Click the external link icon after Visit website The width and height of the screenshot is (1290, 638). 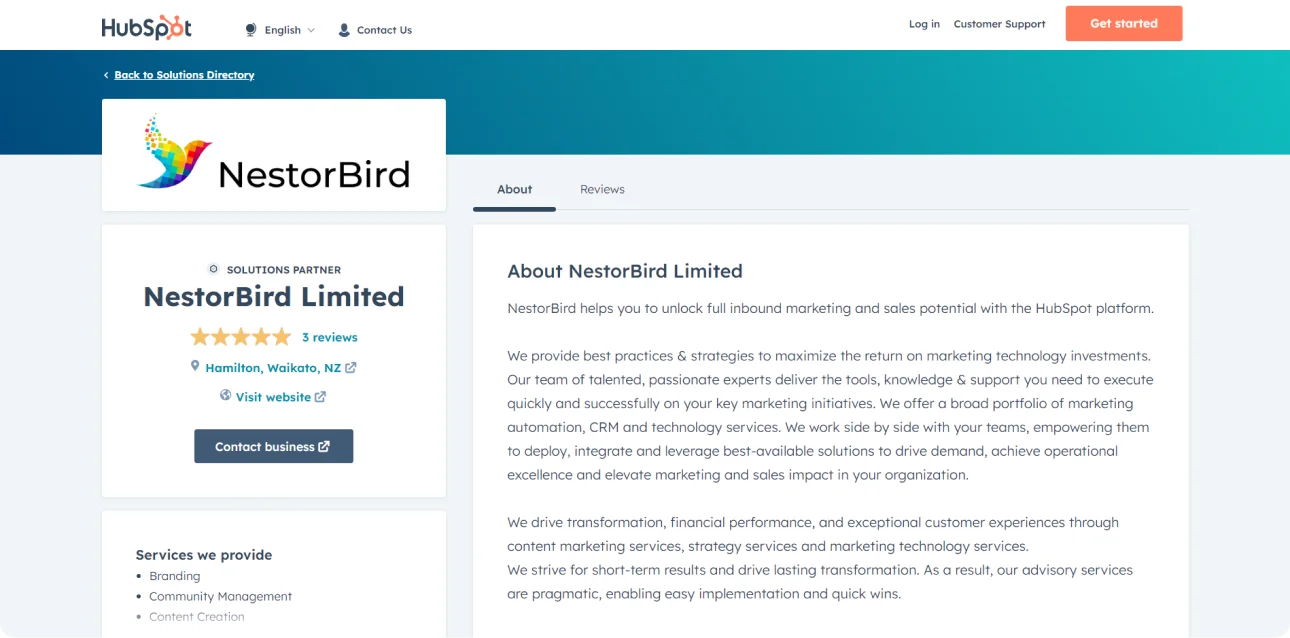320,397
